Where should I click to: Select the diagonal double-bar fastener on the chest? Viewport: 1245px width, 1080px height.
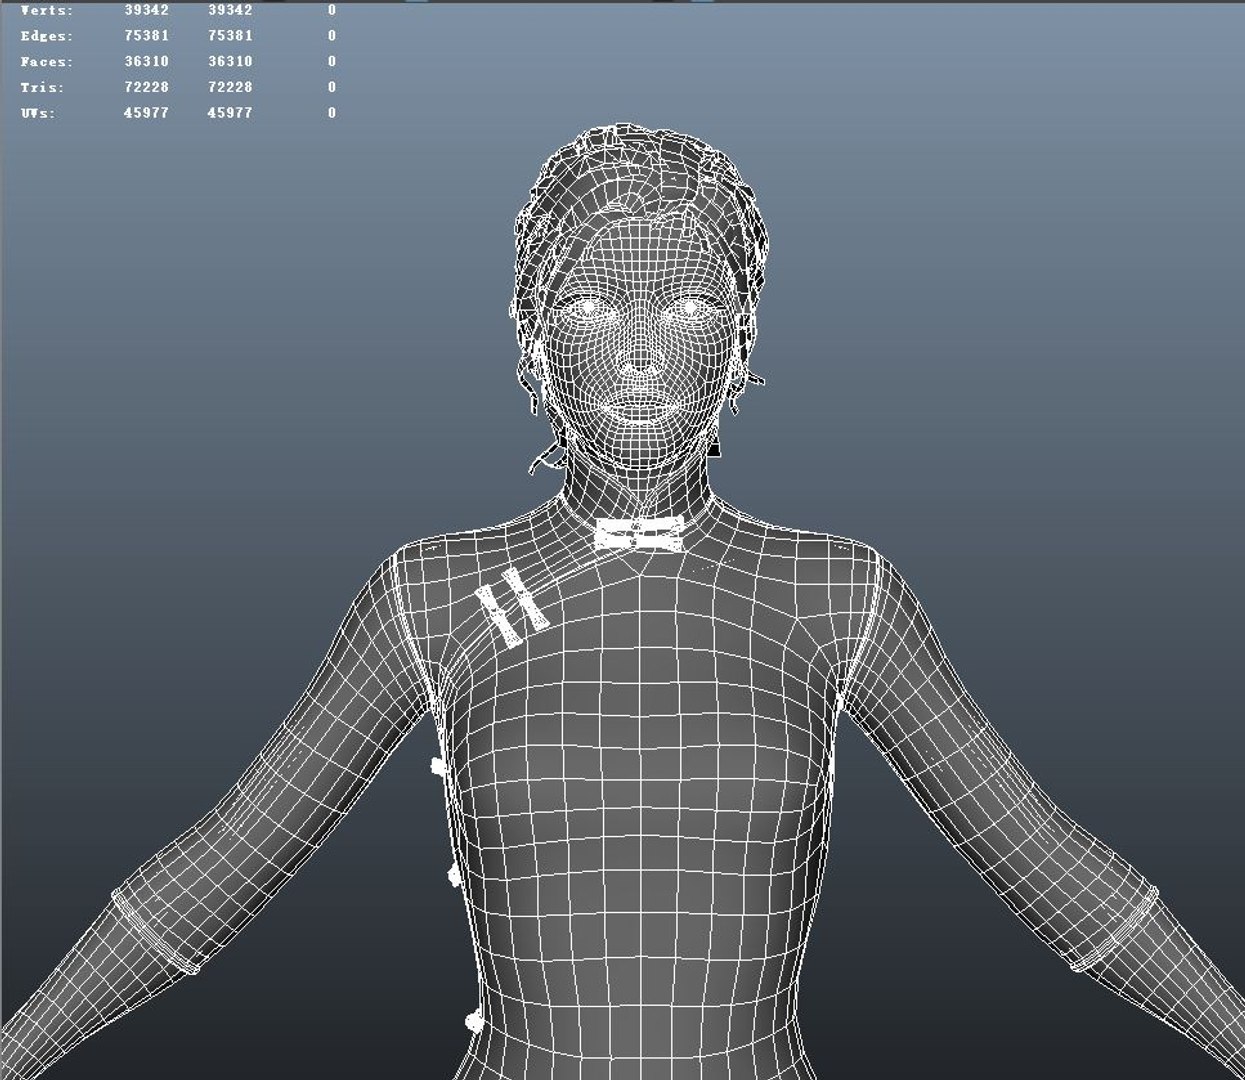pos(512,607)
